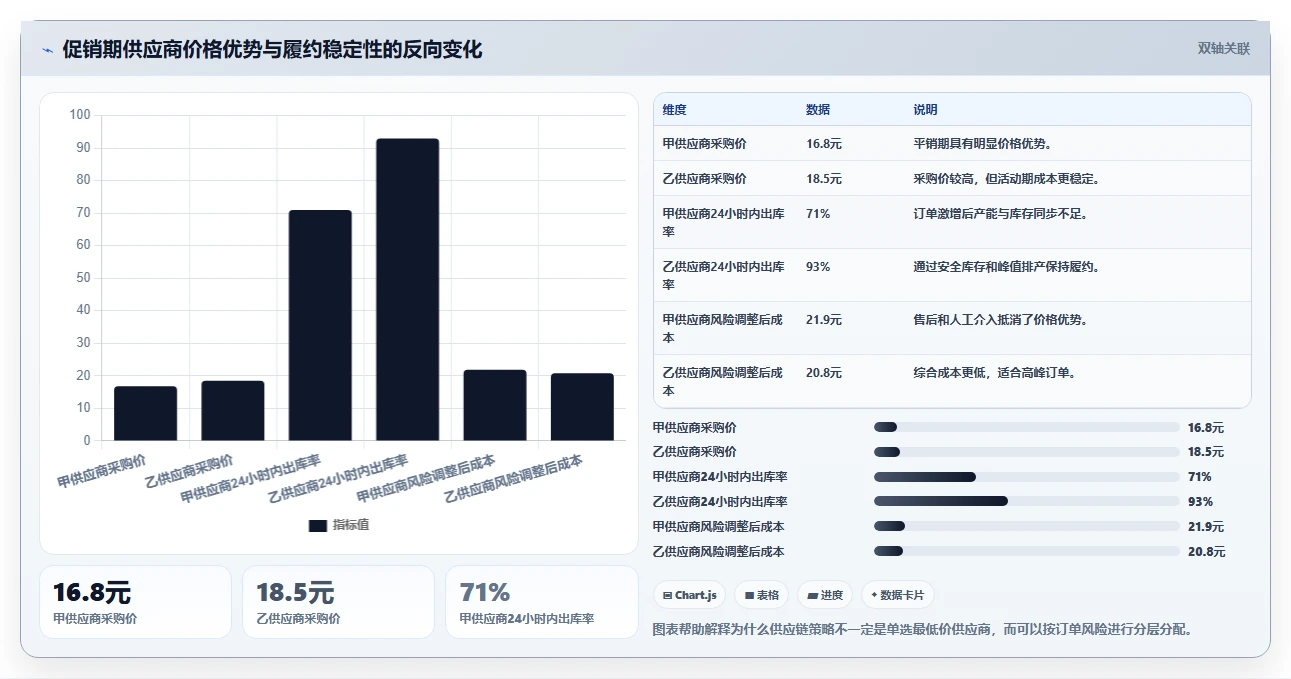This screenshot has height=679, width=1291.
Task: Click the 甲供应商风险调整后成本 chart bar
Action: 495,405
